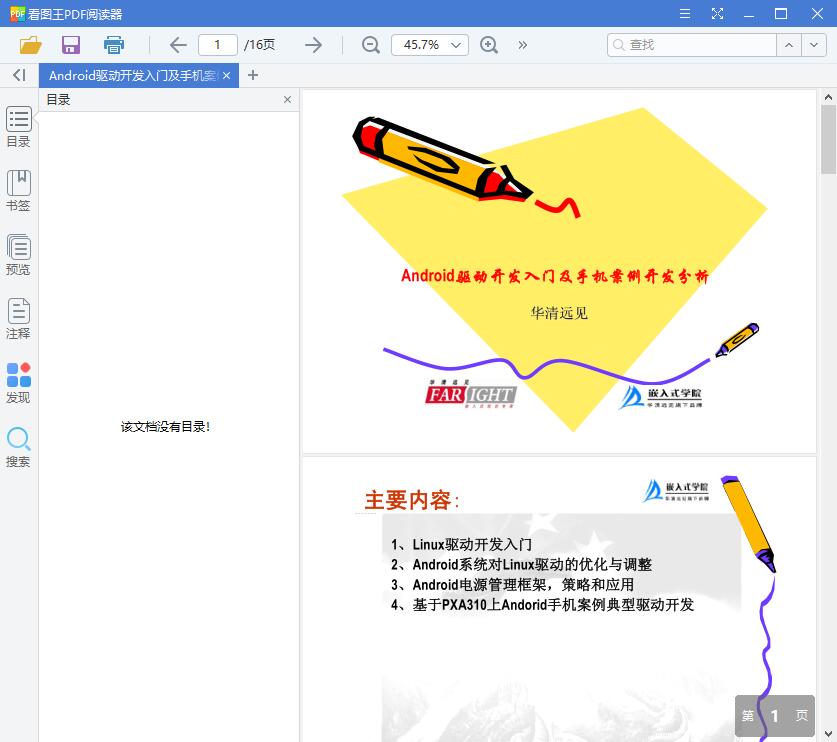Open the 45.7% zoom level dropdown

(x=429, y=45)
